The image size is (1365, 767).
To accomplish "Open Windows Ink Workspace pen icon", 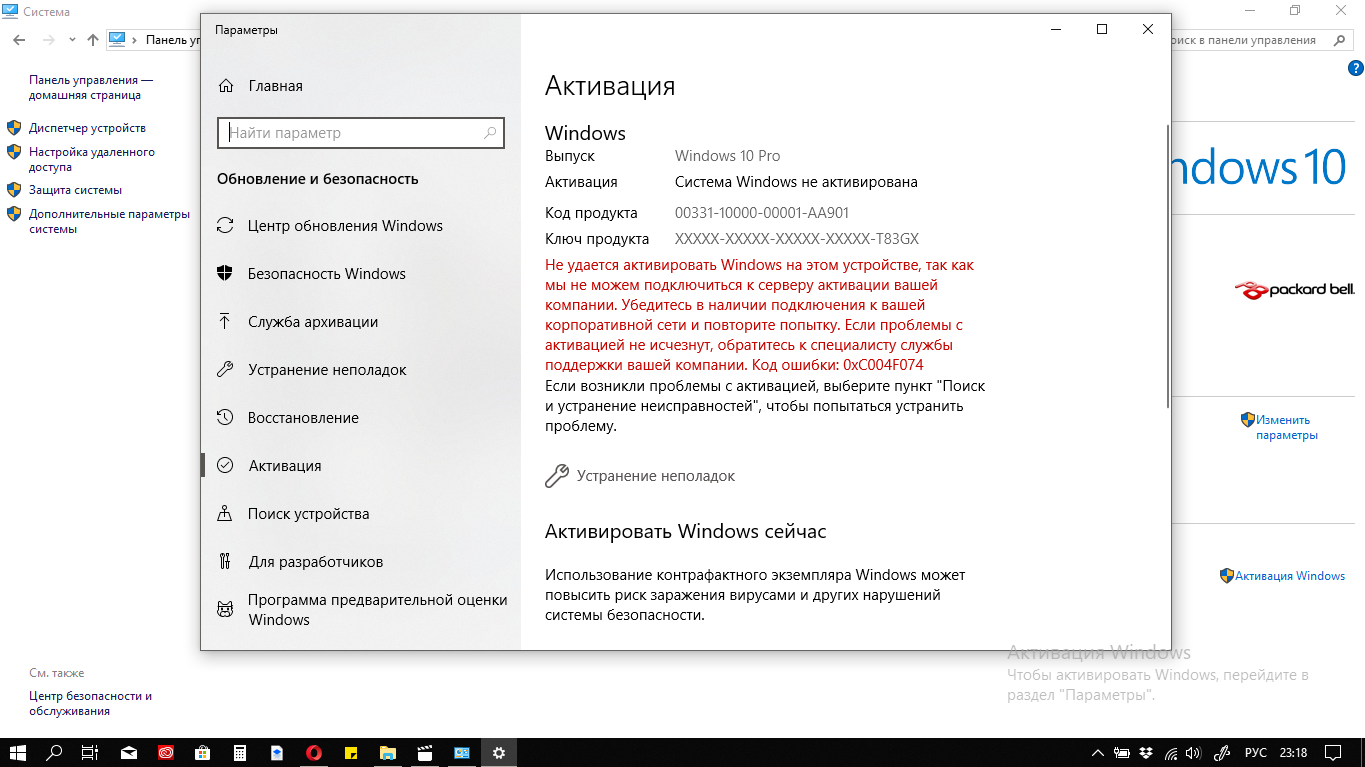I will coord(1222,752).
